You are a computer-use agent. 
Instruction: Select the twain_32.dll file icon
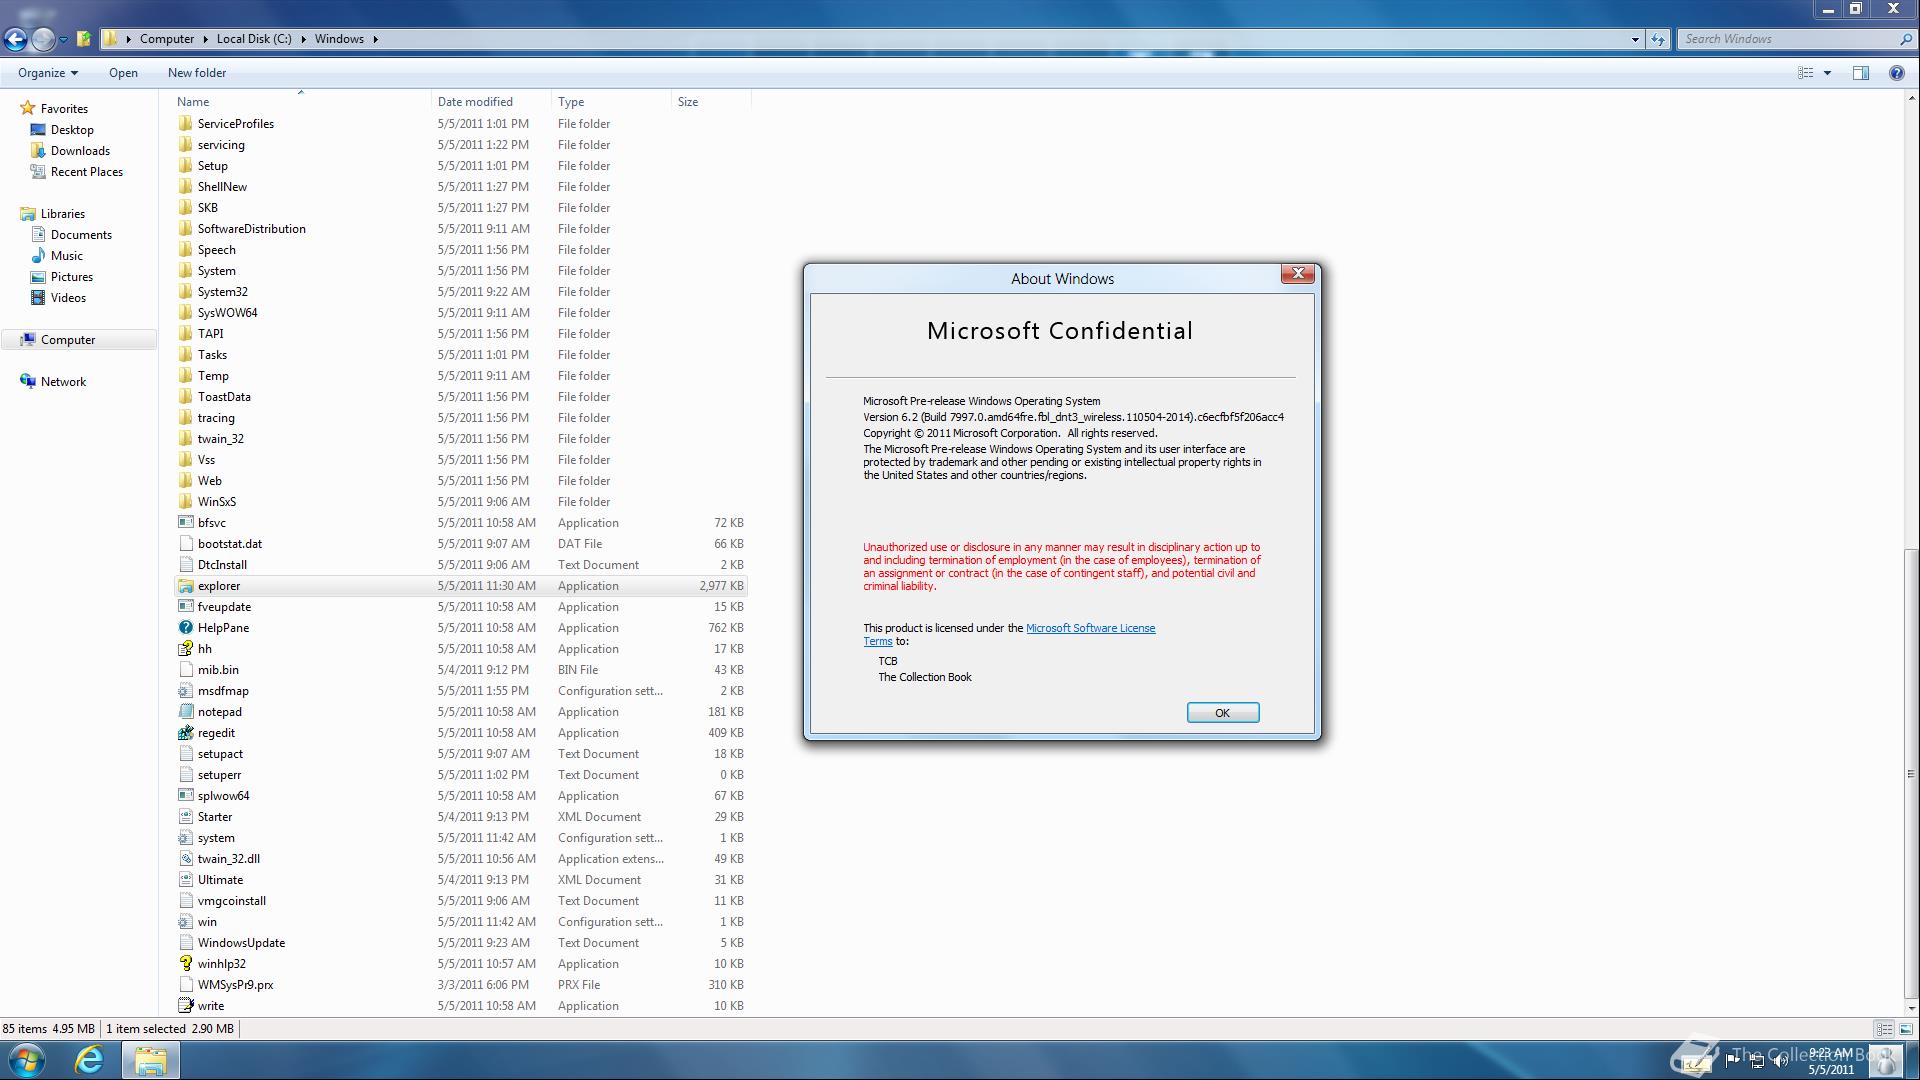185,859
